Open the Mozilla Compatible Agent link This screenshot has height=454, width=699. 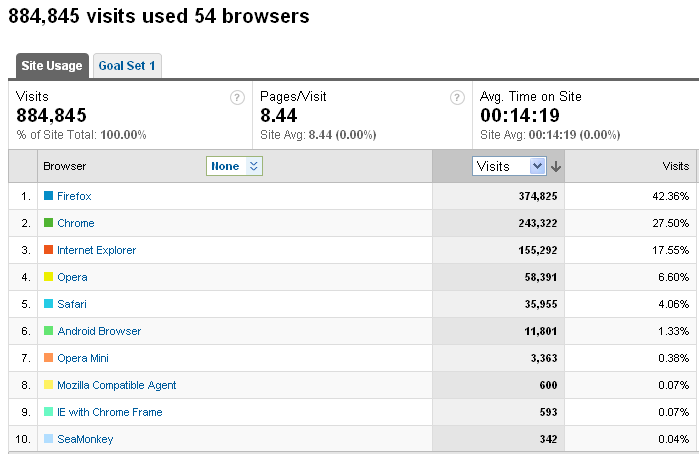117,385
